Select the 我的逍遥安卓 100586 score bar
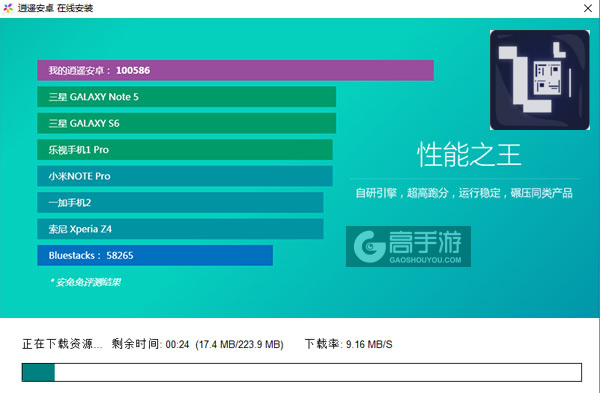This screenshot has height=393, width=600. tap(235, 70)
